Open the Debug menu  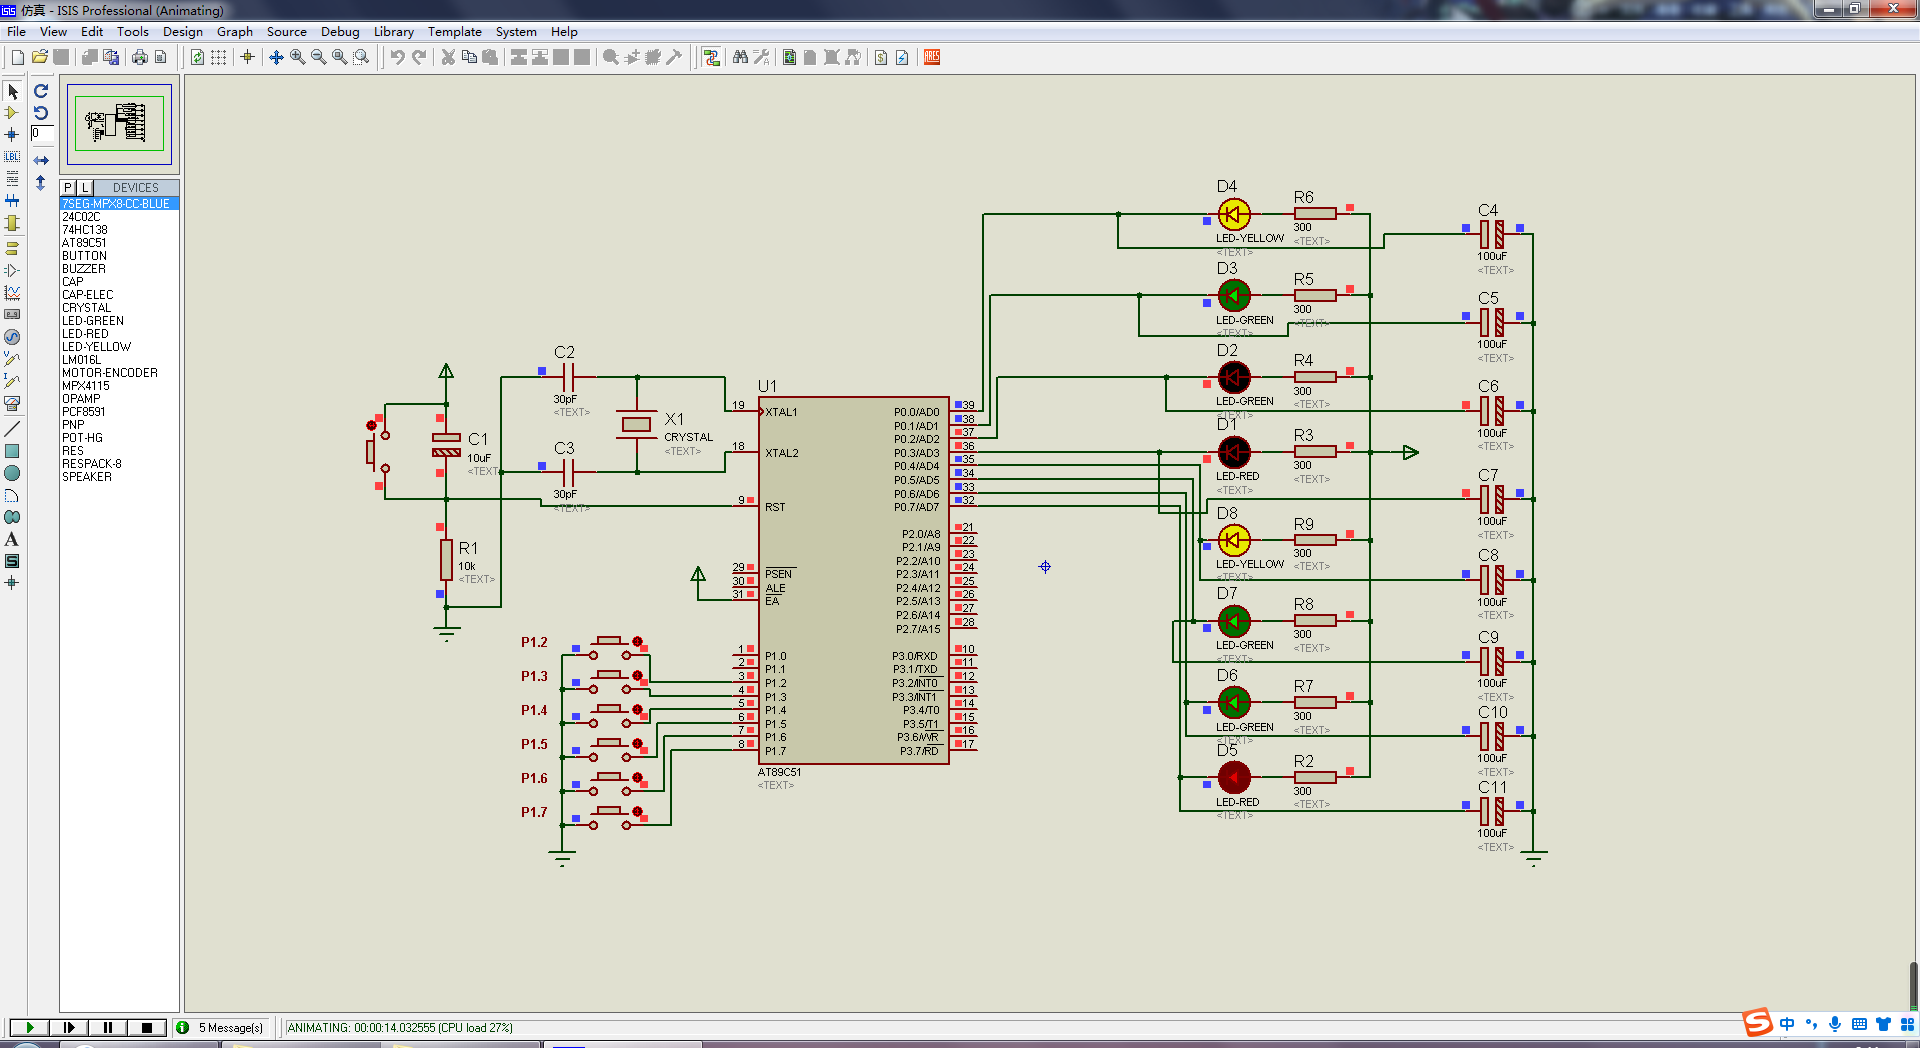pos(340,32)
